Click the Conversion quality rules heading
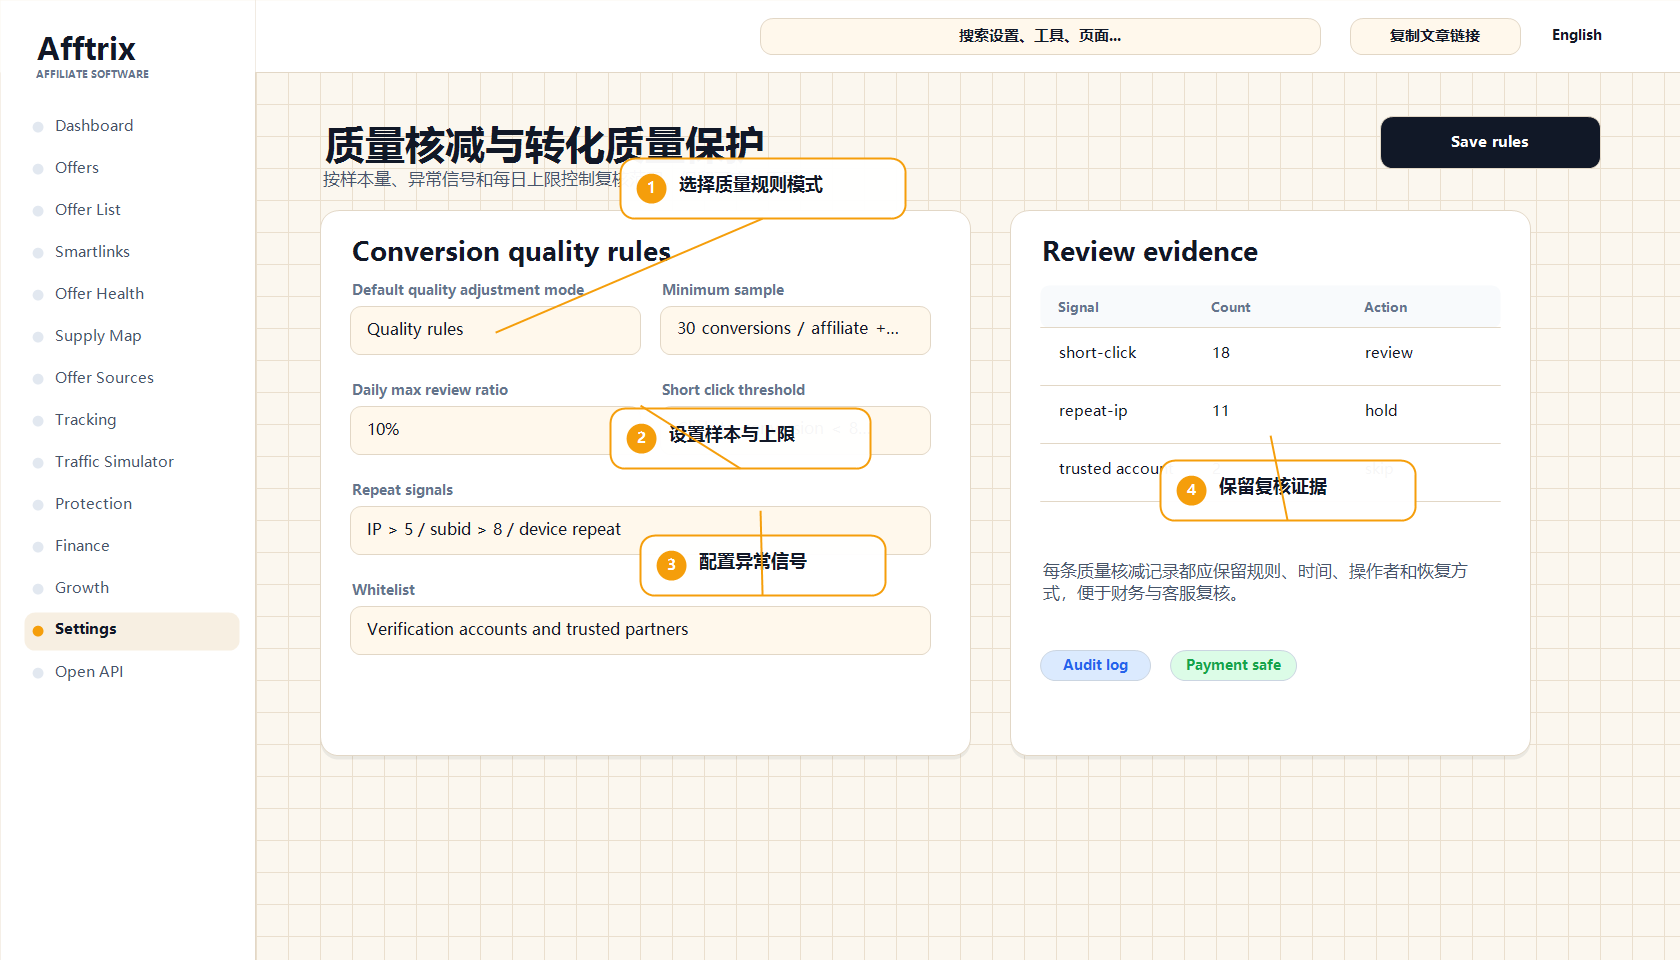This screenshot has width=1680, height=960. pyautogui.click(x=511, y=252)
